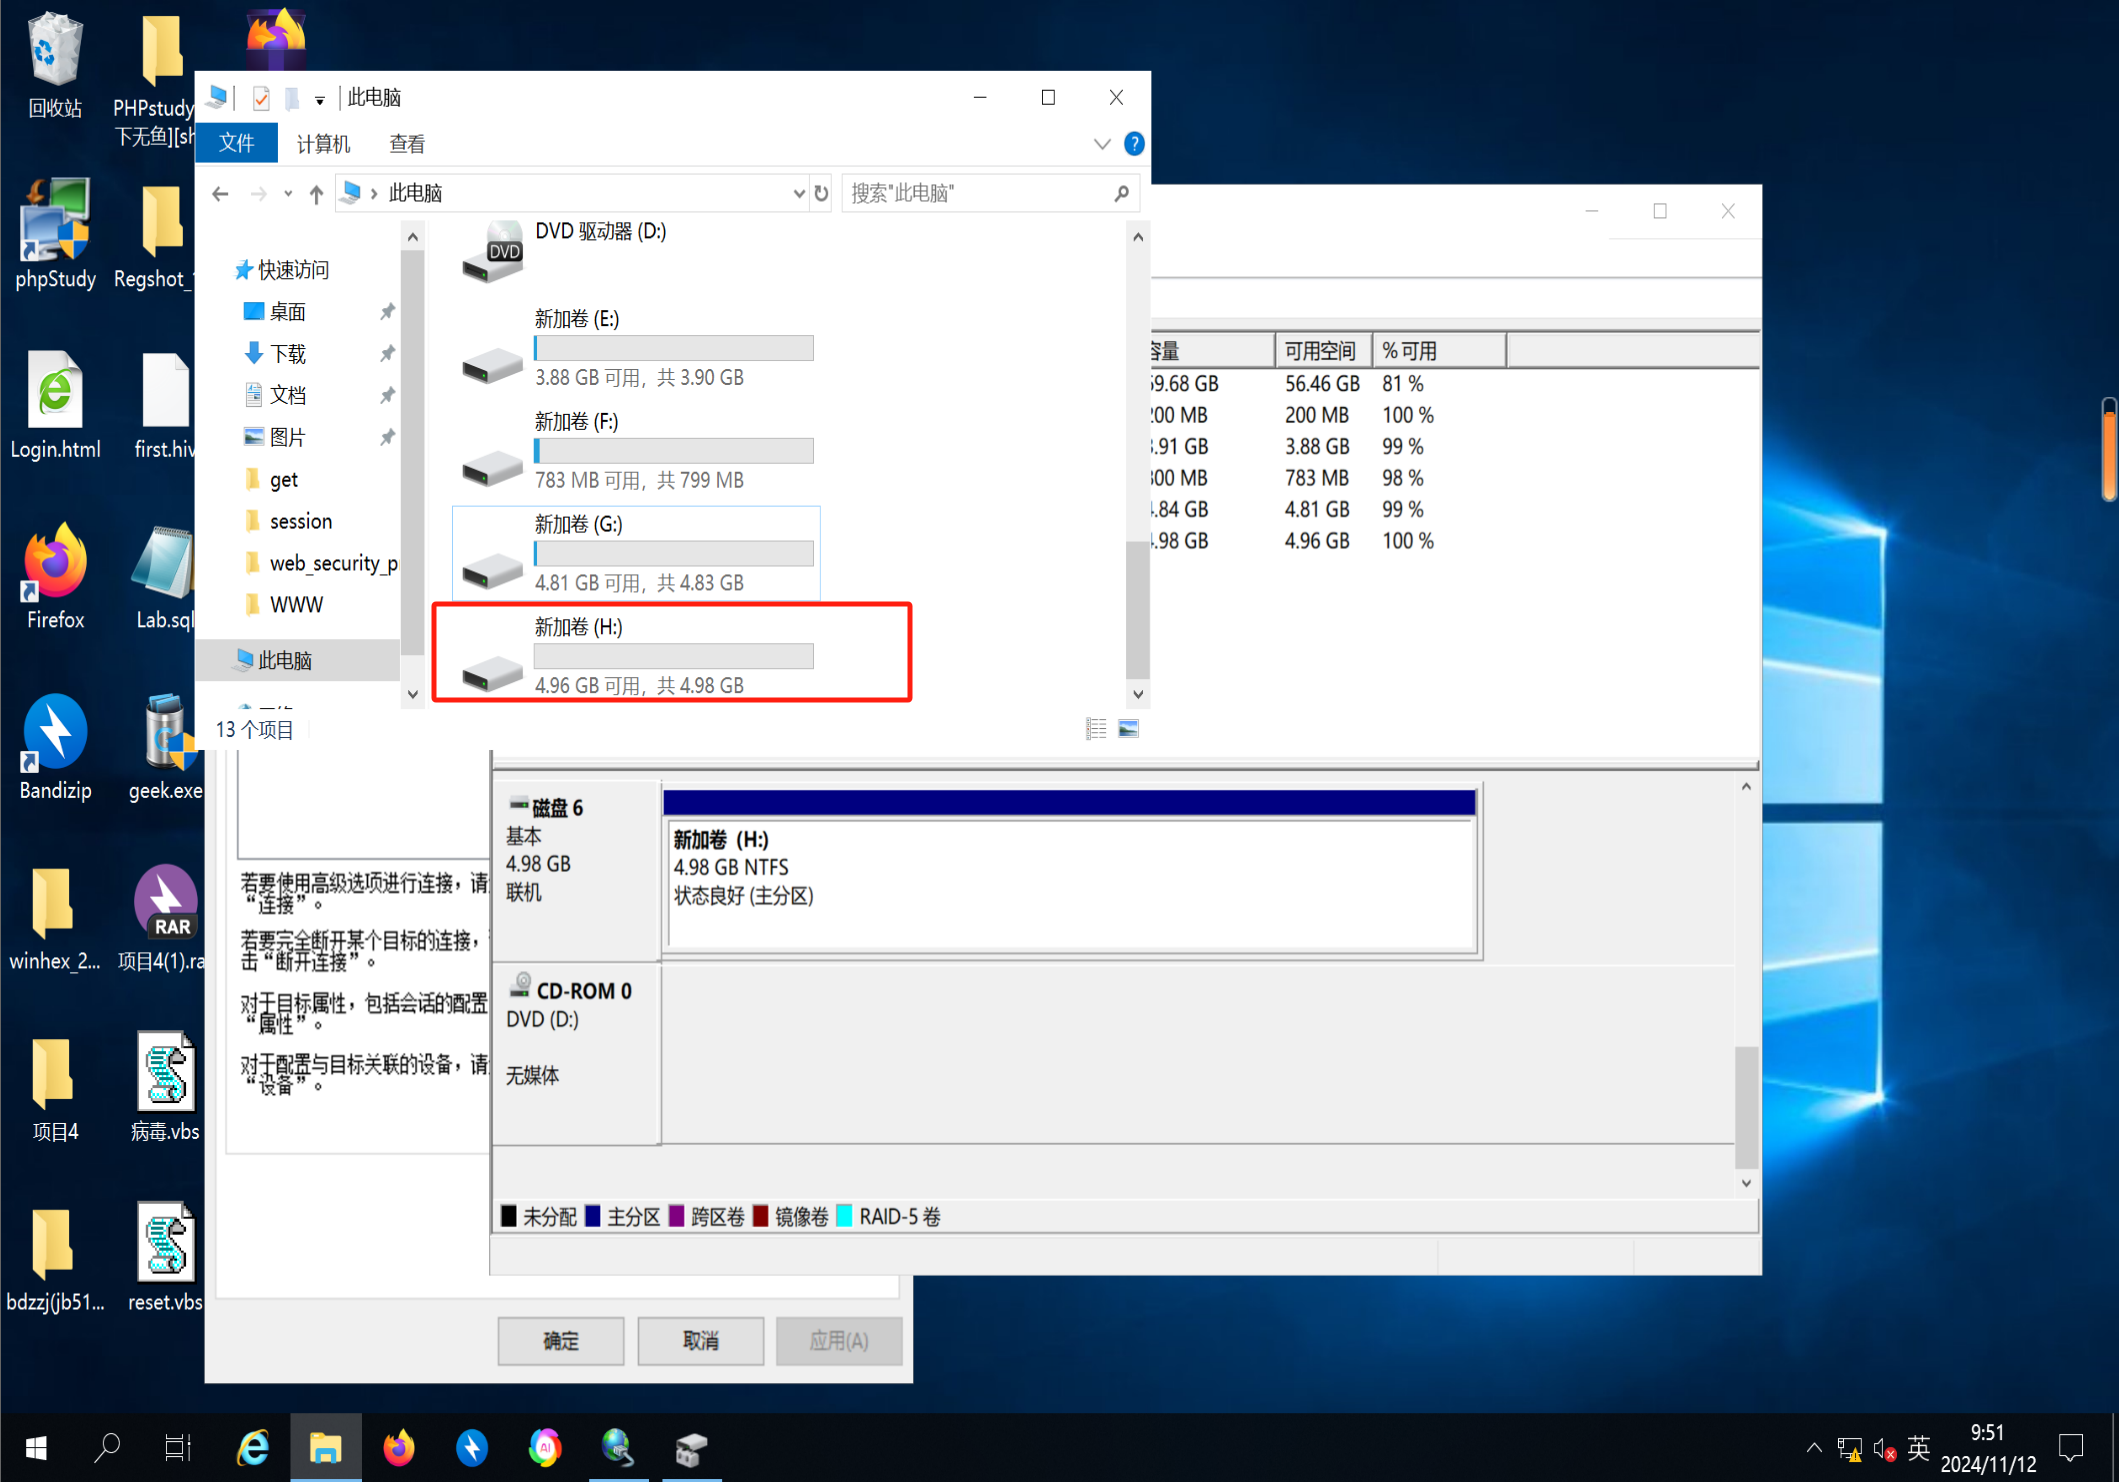Refresh the Explorer address bar

(x=821, y=193)
